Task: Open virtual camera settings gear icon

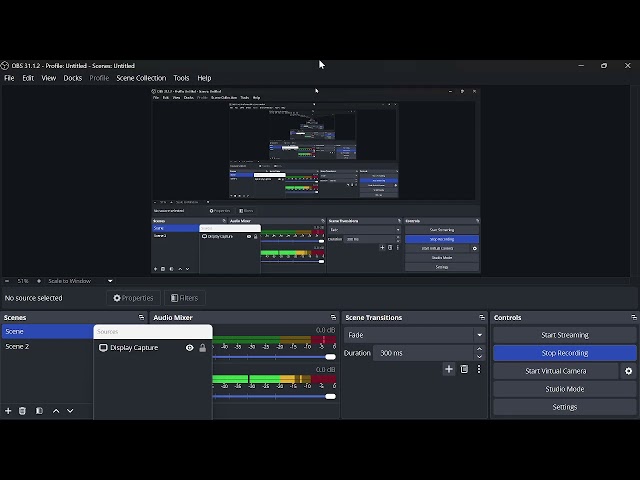Action: point(628,371)
